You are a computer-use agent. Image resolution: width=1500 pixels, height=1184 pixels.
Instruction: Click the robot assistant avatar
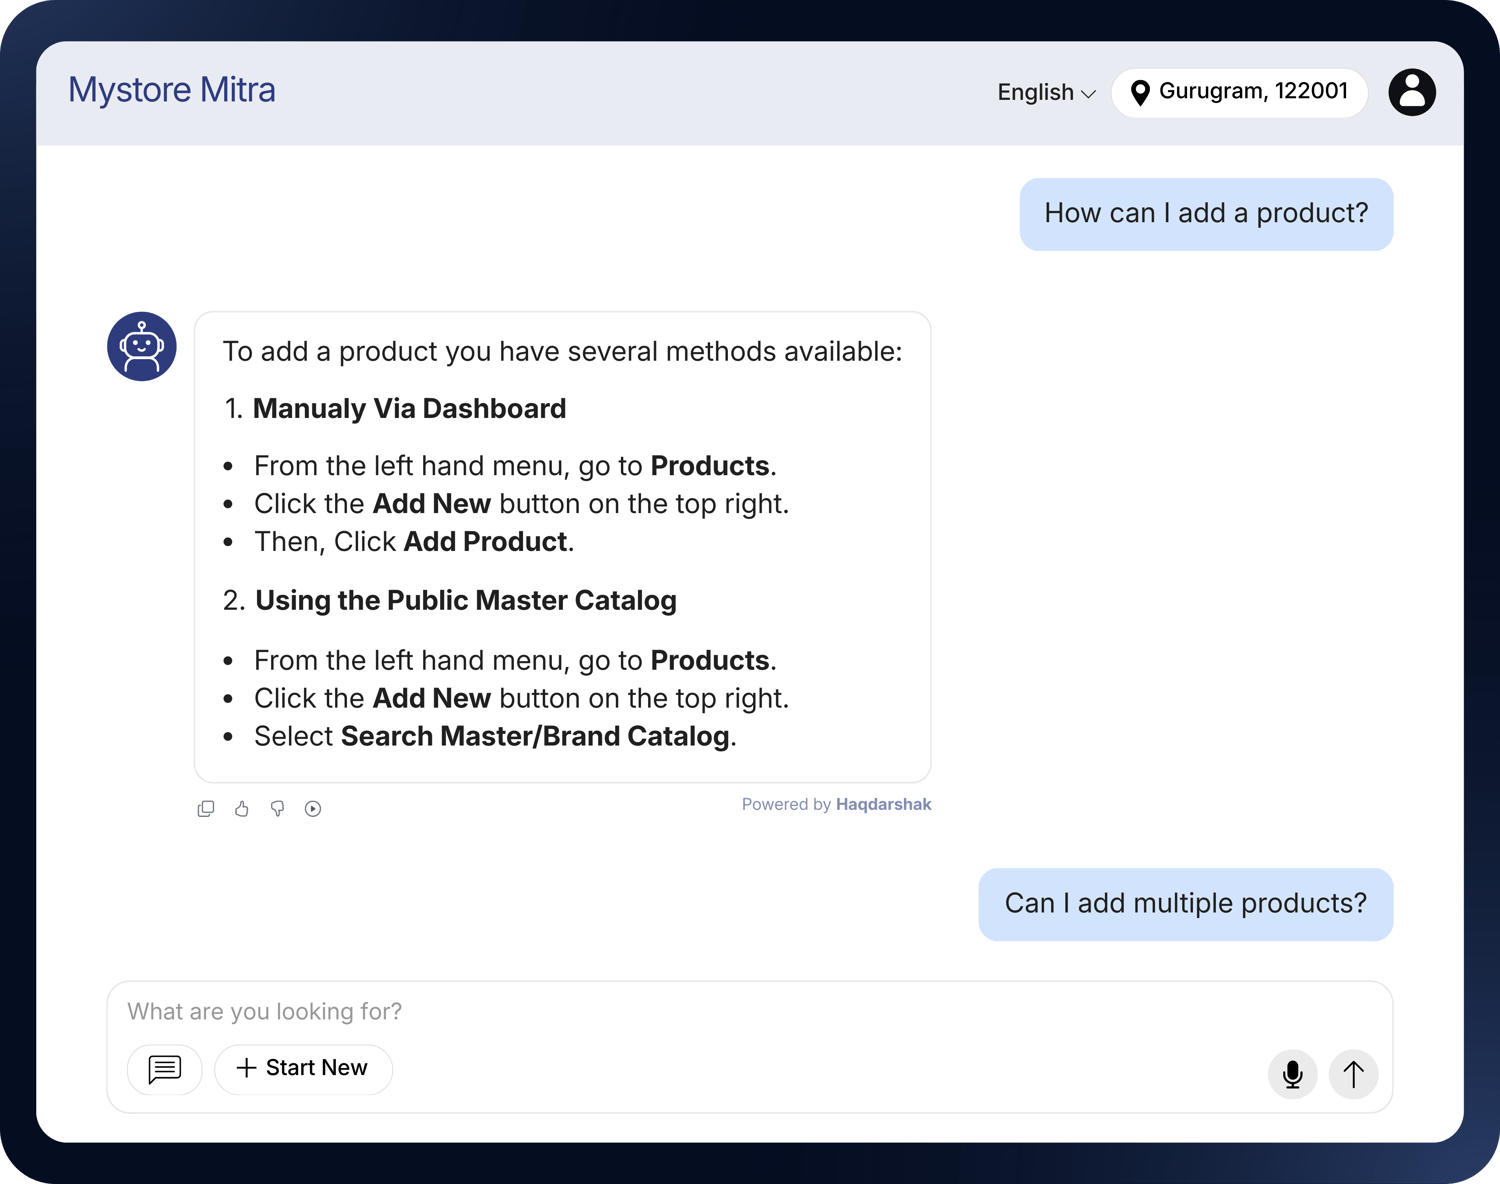(141, 346)
